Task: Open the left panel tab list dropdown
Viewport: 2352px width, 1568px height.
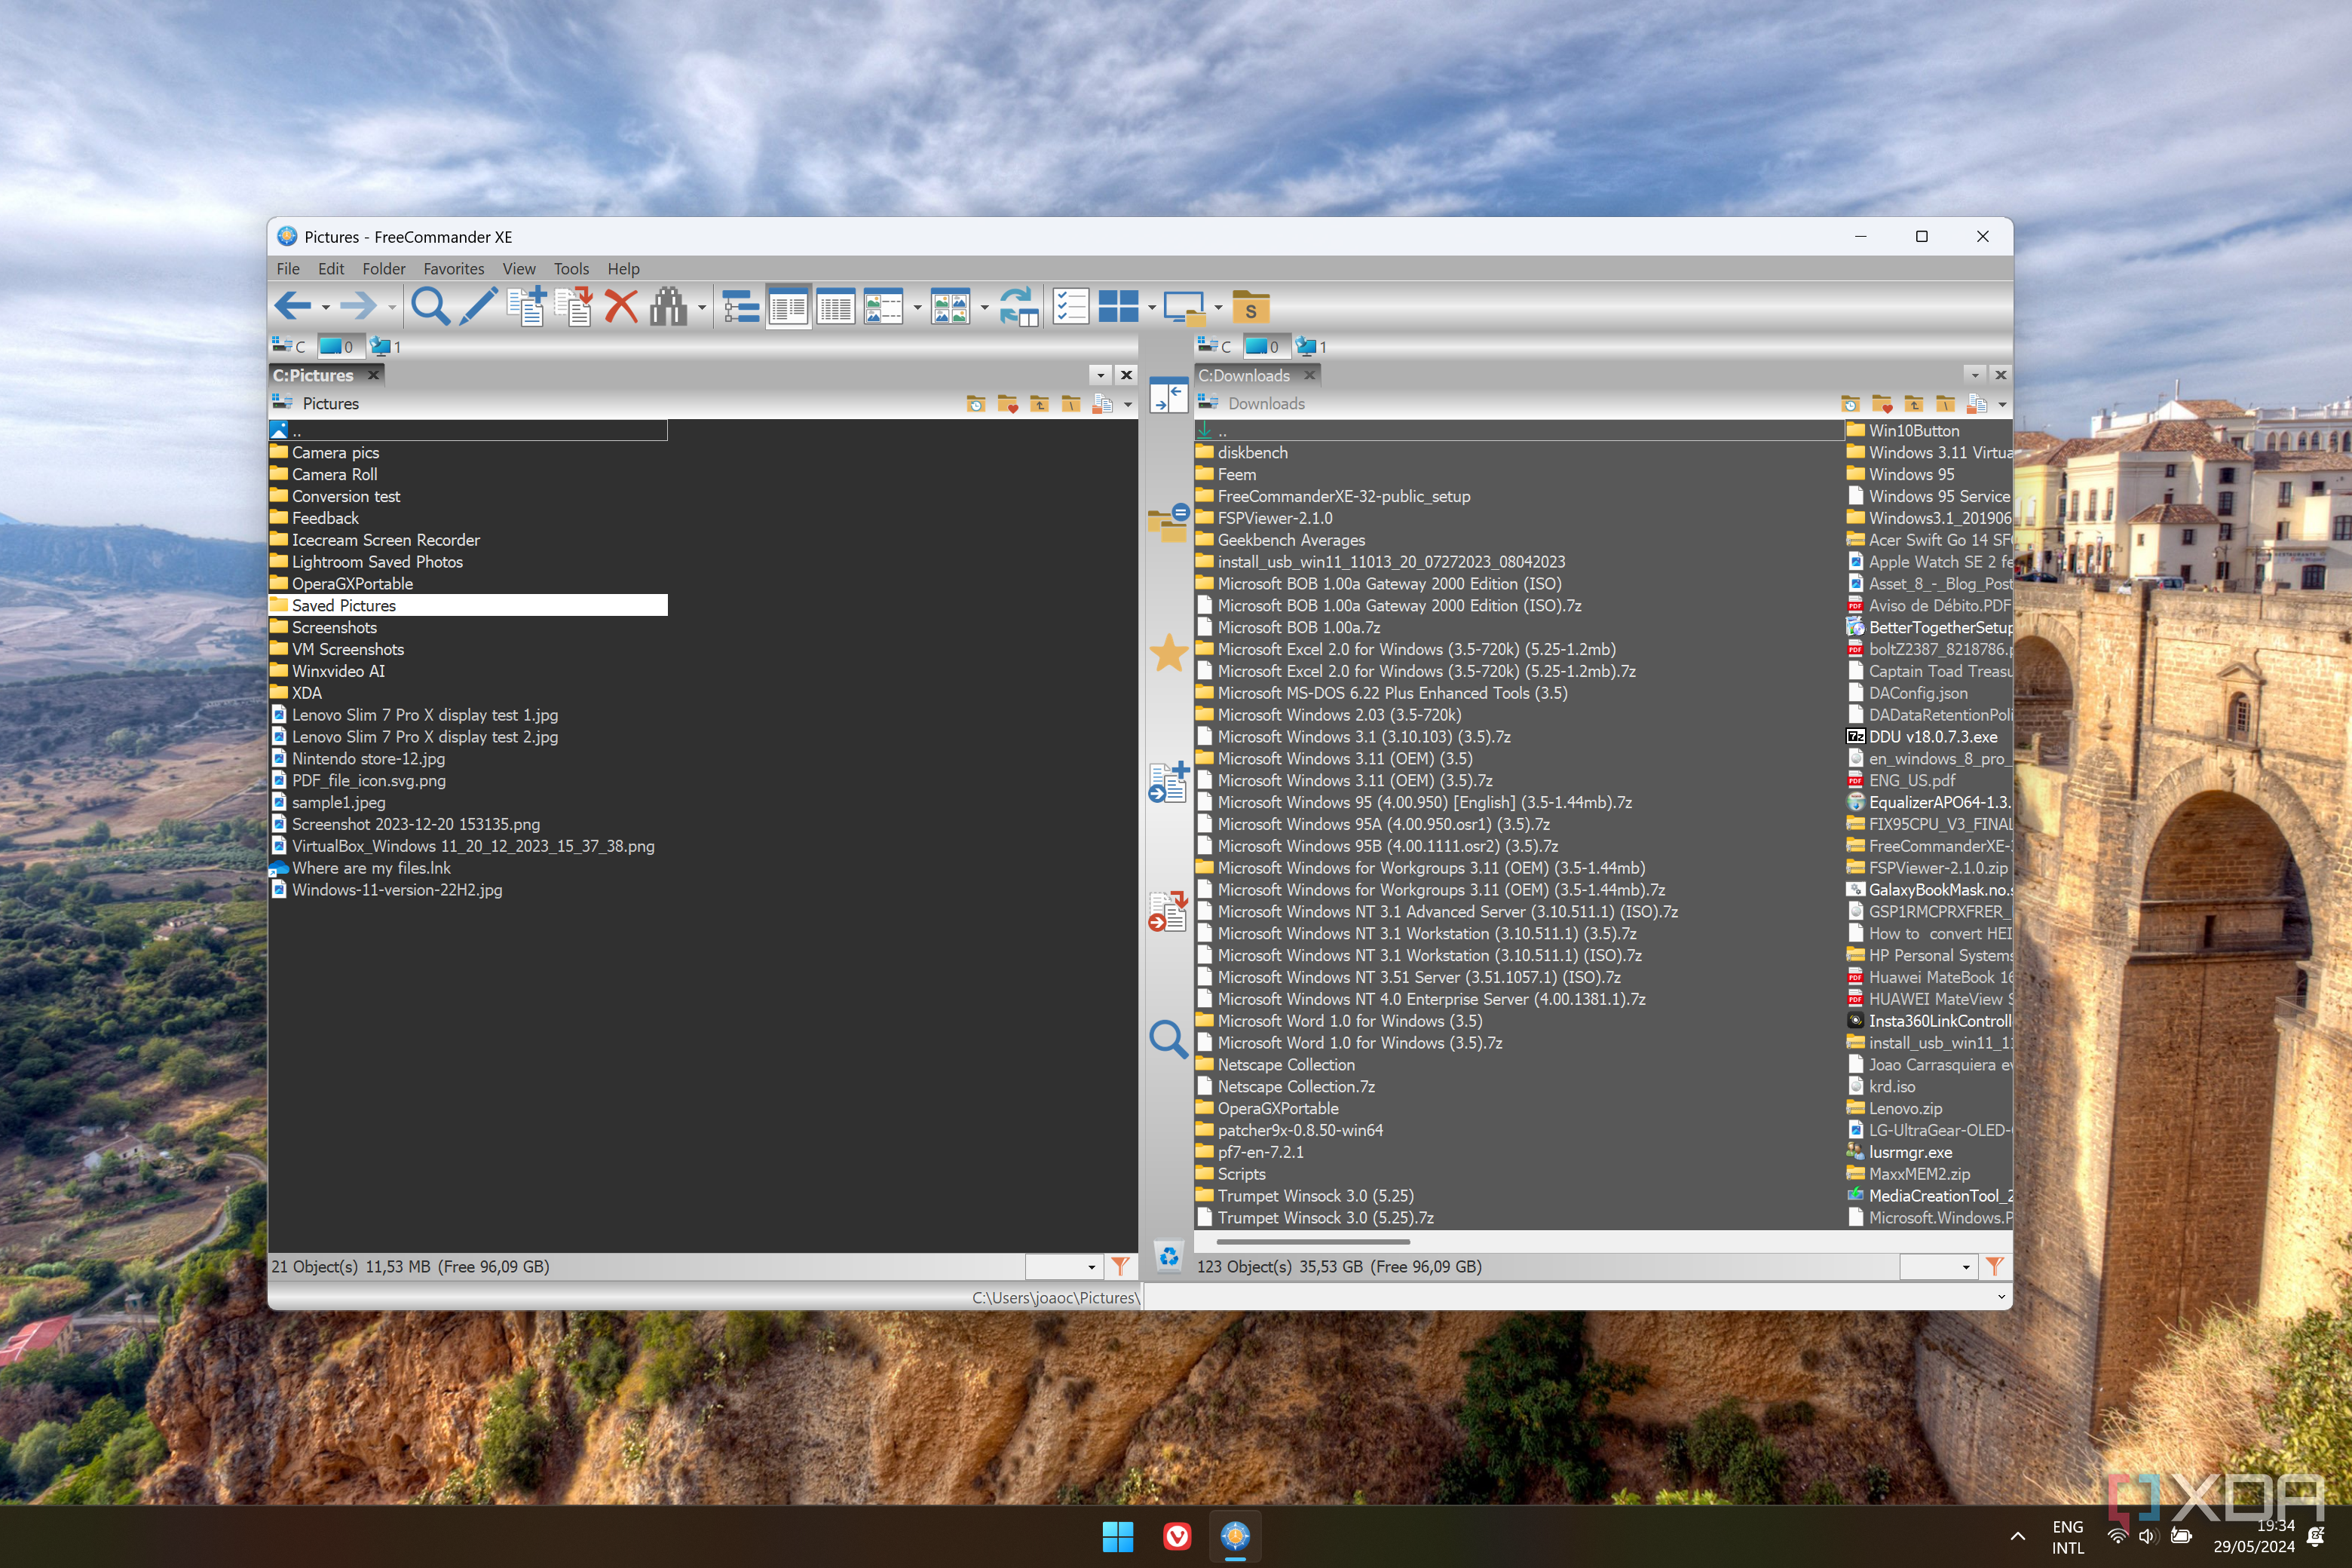Action: [x=1100, y=375]
